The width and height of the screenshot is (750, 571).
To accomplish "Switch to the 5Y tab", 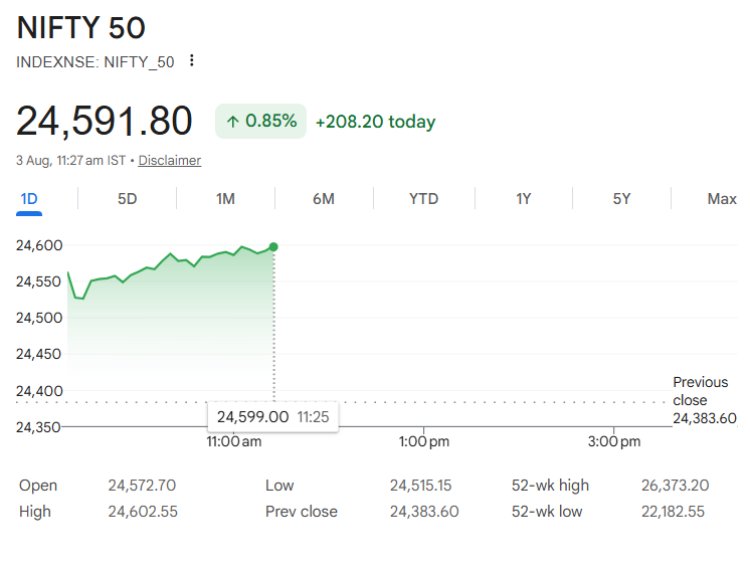I will coord(622,199).
